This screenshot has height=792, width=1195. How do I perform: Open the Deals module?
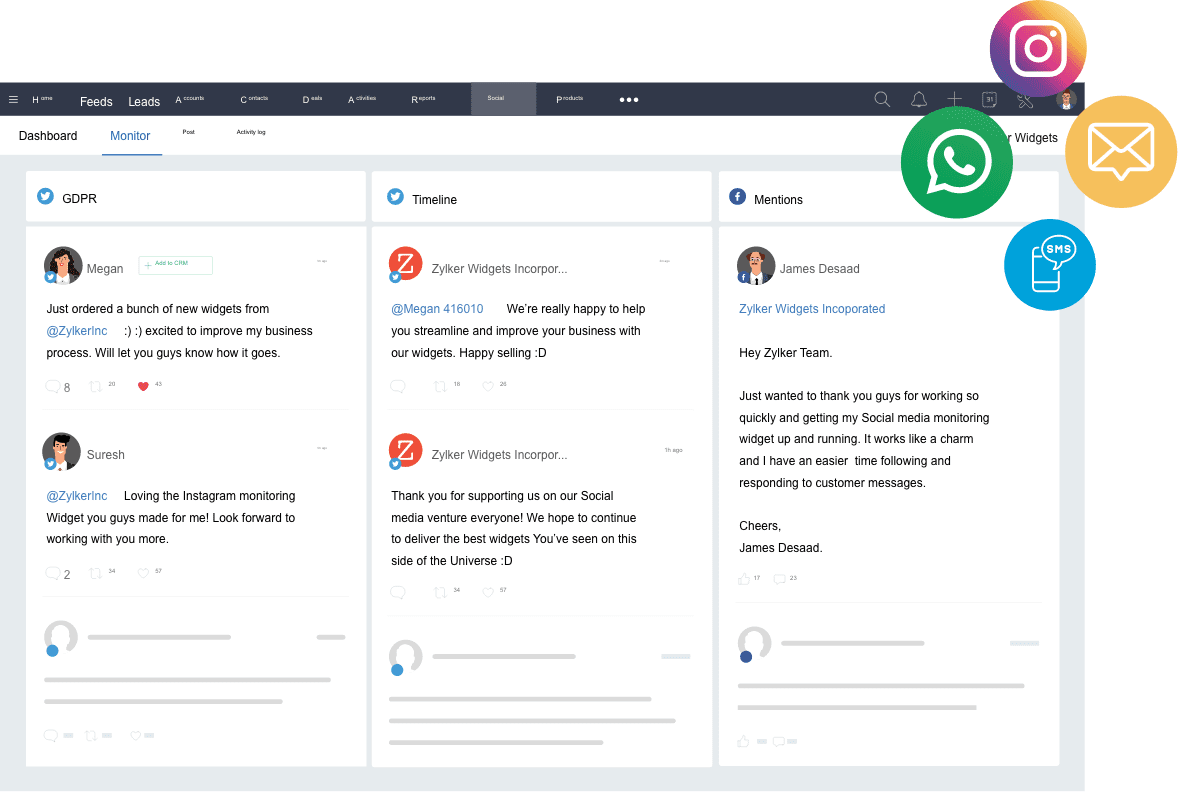[x=312, y=99]
